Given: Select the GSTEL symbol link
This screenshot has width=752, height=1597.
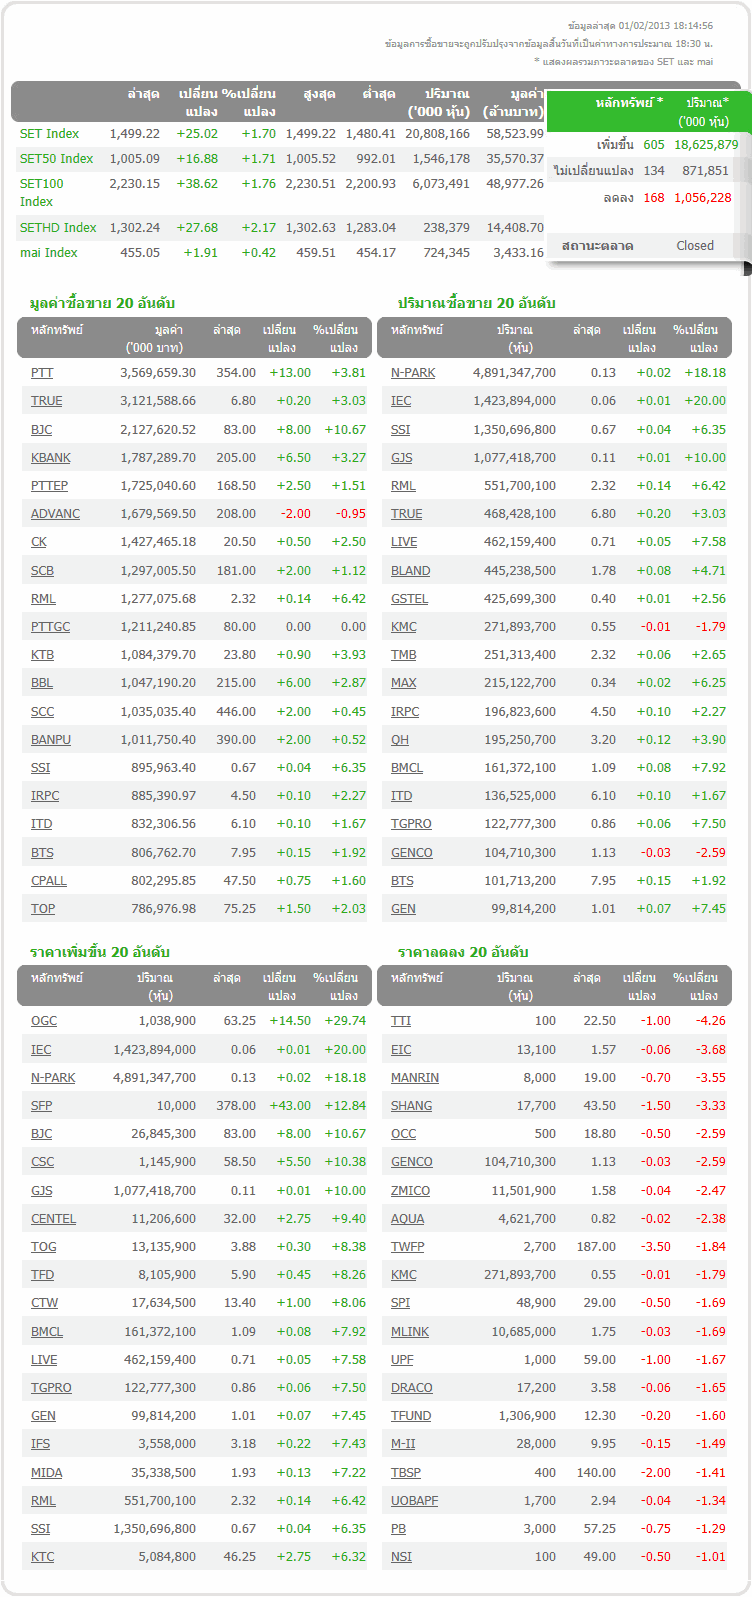Looking at the screenshot, I should [x=409, y=599].
